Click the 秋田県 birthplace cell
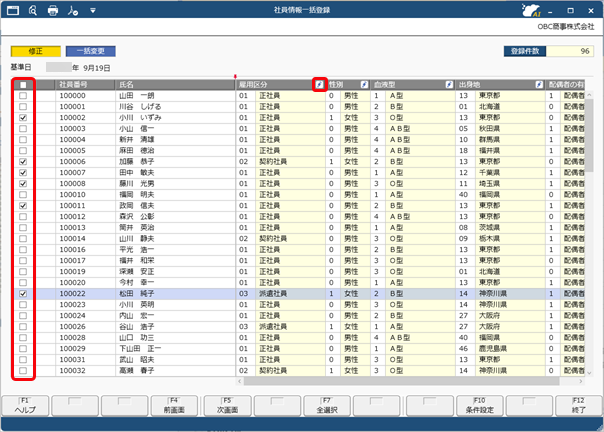The image size is (604, 432). pos(510,129)
